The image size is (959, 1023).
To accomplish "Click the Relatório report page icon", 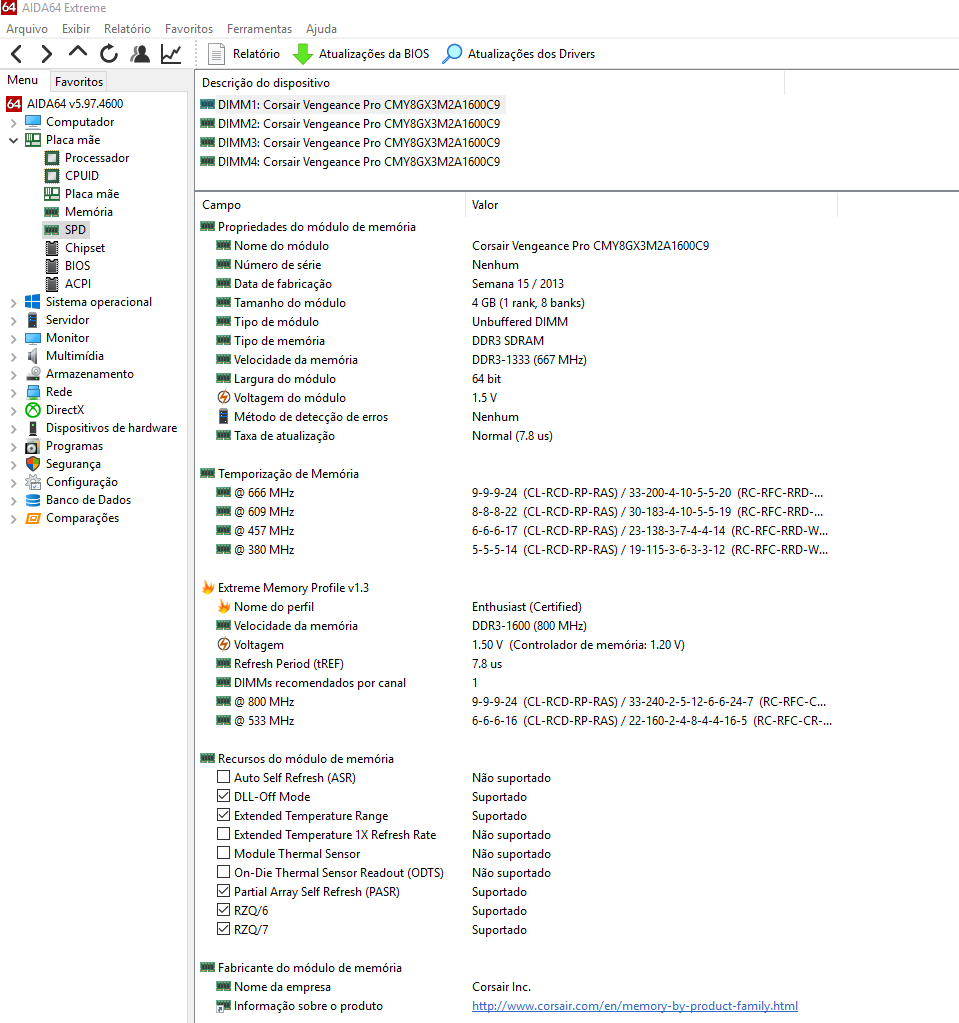I will point(216,53).
